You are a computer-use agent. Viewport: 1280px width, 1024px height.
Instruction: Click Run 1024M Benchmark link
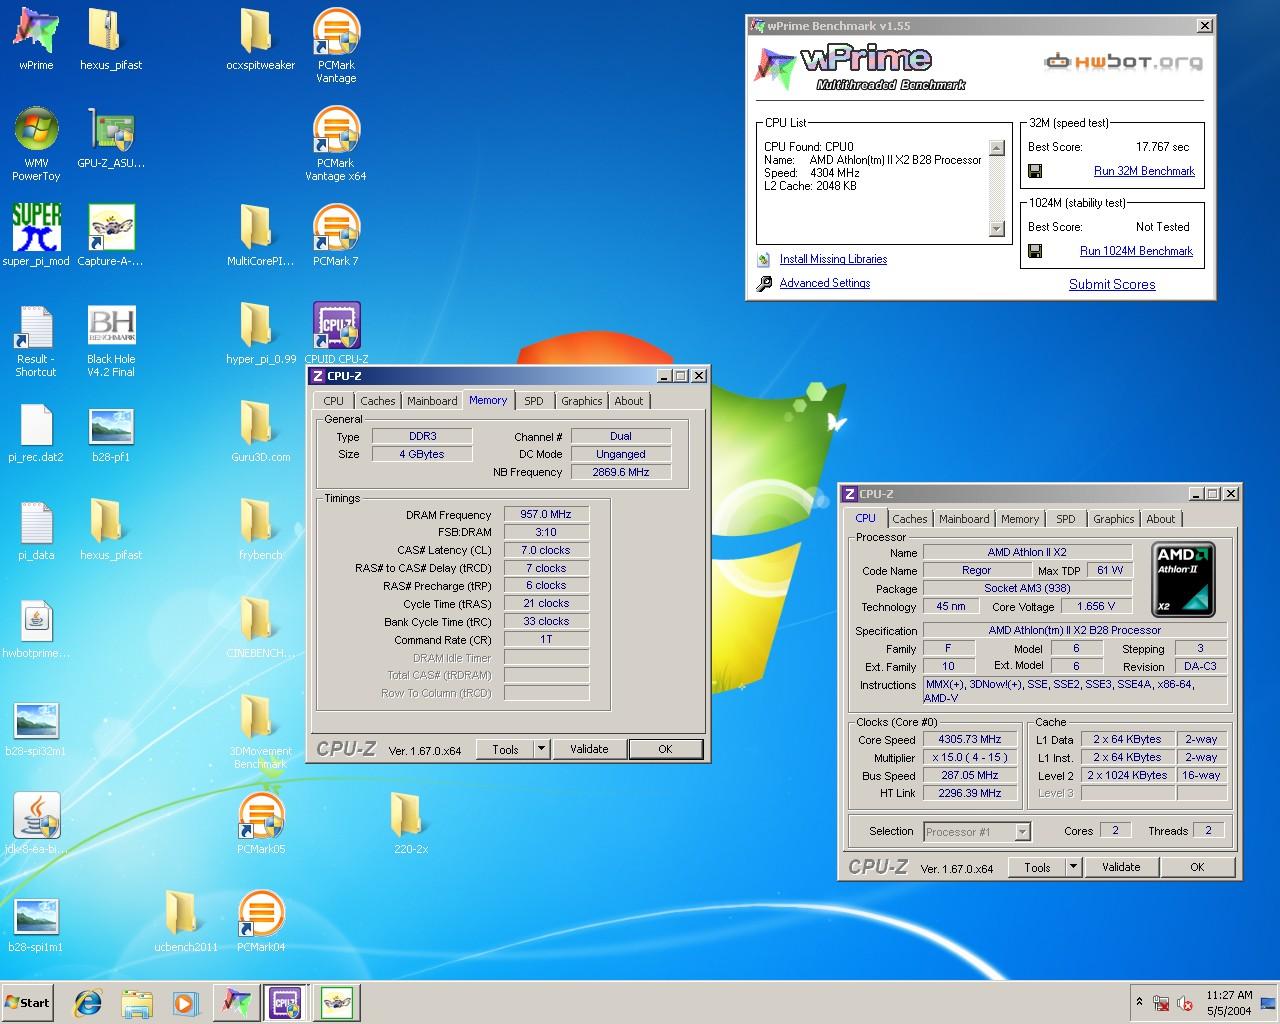(x=1136, y=251)
